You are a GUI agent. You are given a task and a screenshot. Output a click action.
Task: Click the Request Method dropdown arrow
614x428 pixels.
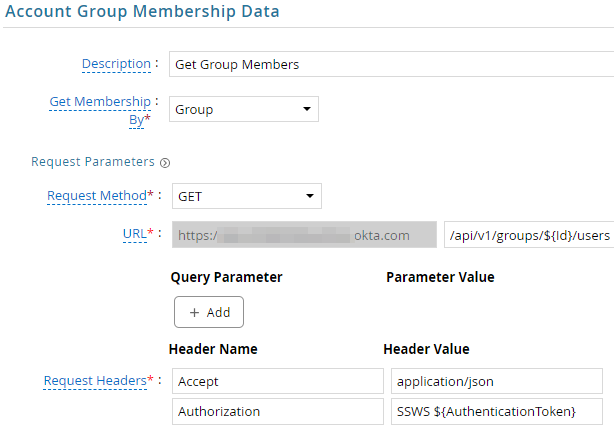click(x=310, y=196)
